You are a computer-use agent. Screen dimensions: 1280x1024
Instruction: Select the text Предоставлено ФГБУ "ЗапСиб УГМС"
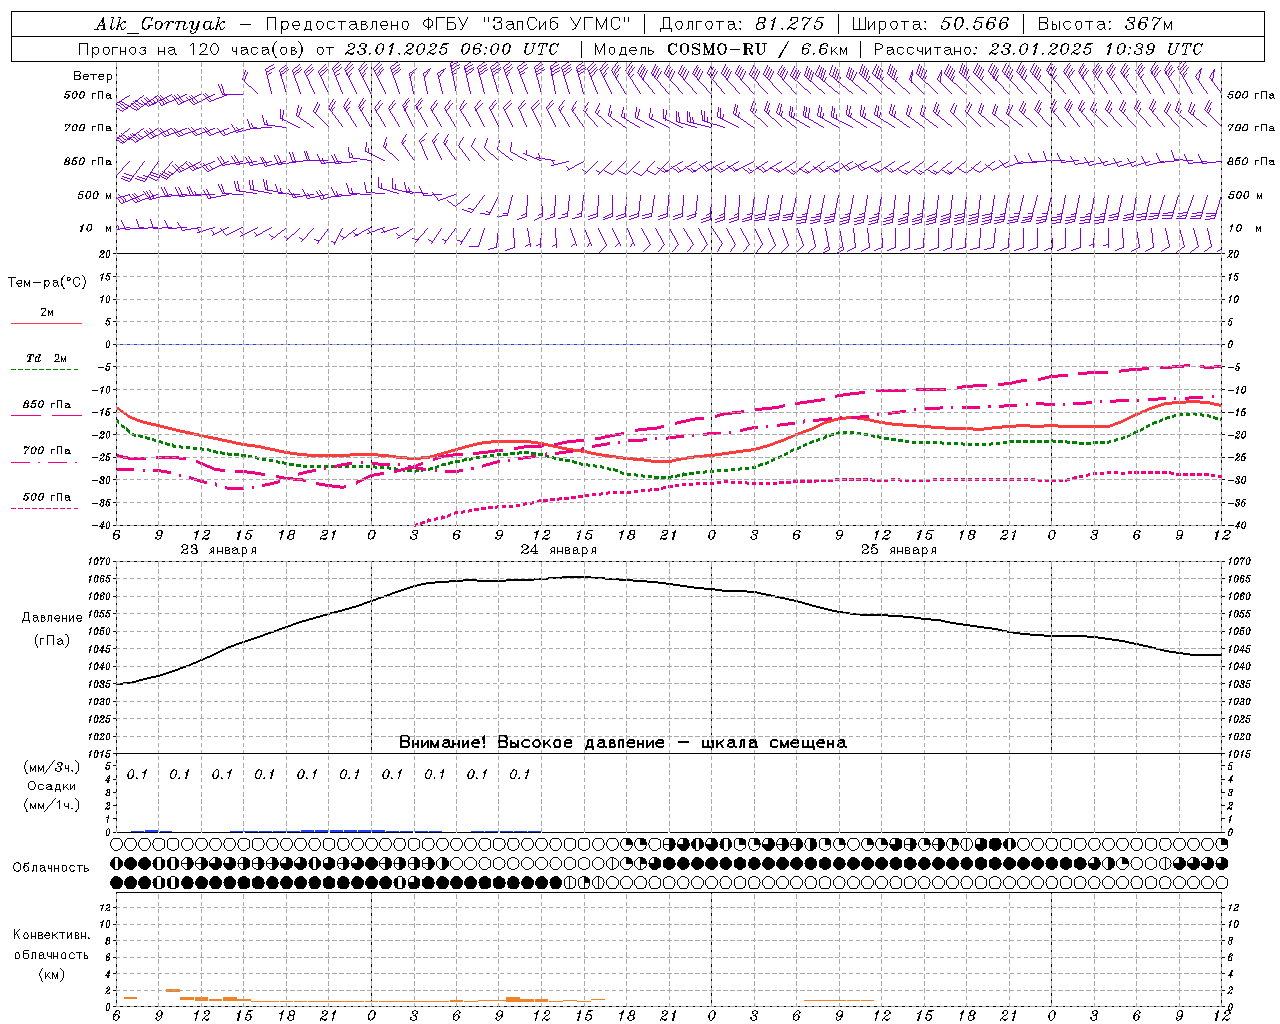pyautogui.click(x=449, y=24)
